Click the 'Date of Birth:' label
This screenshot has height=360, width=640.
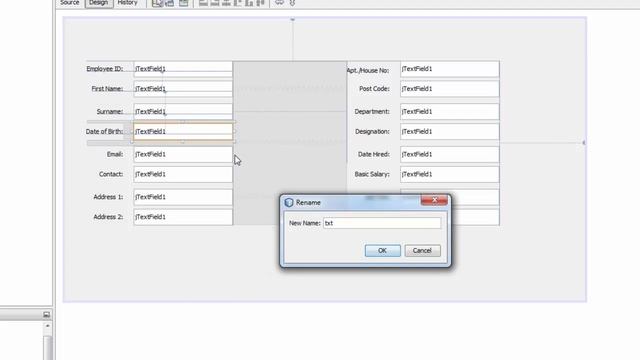tap(104, 131)
